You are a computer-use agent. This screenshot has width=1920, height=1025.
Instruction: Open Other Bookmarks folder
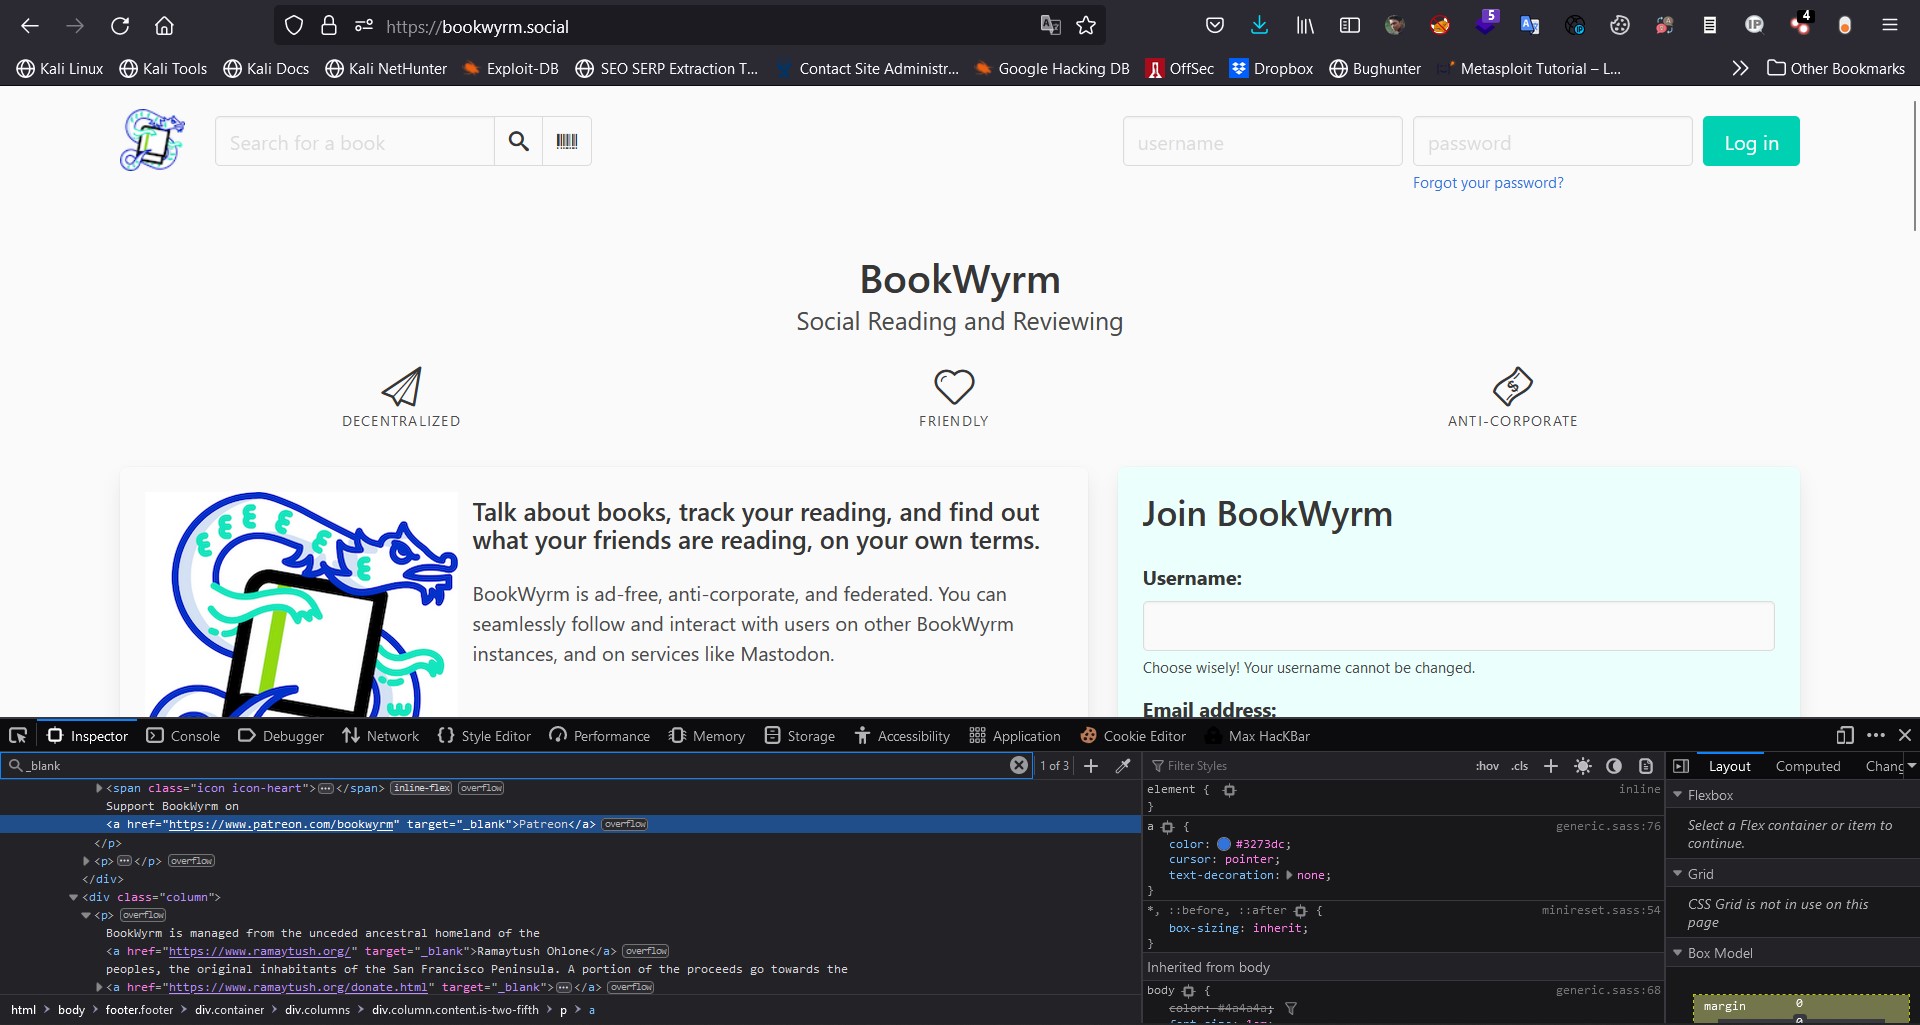[1836, 68]
